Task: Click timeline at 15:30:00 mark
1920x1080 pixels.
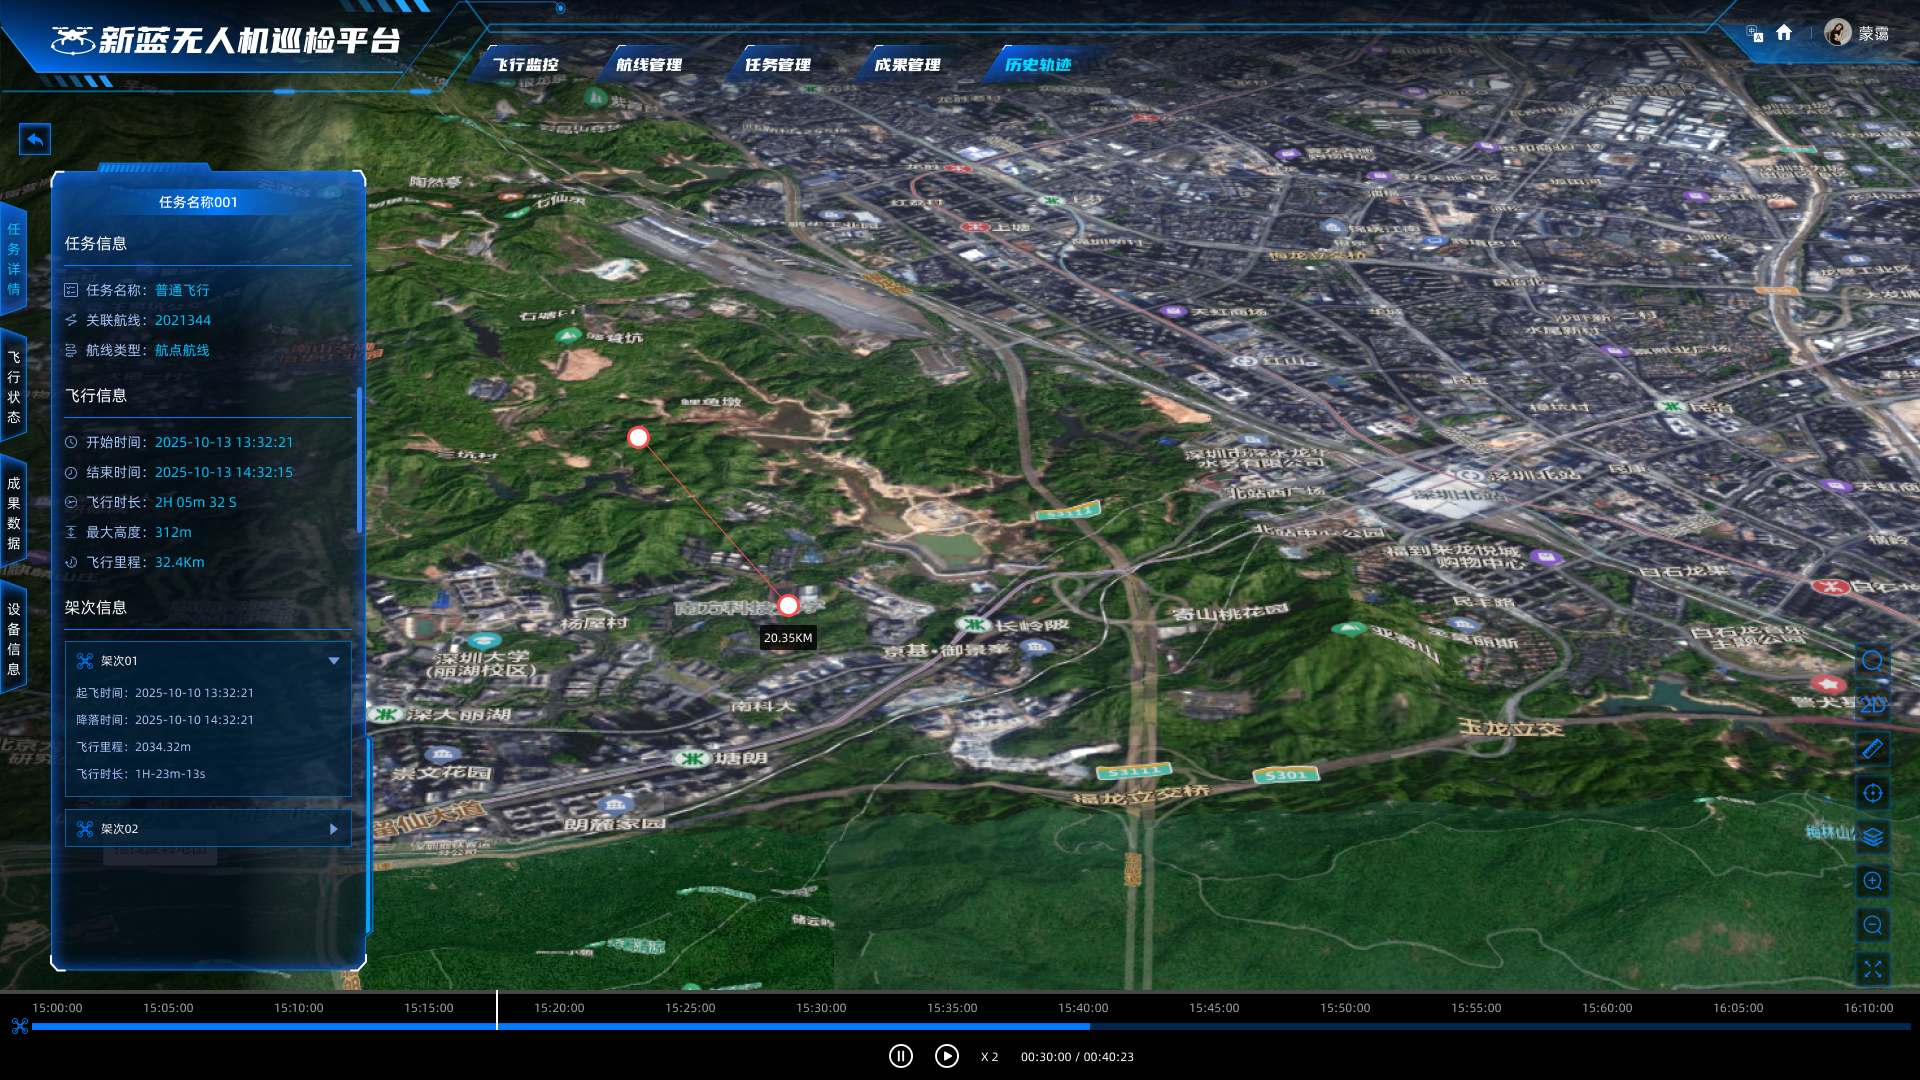Action: click(821, 1024)
